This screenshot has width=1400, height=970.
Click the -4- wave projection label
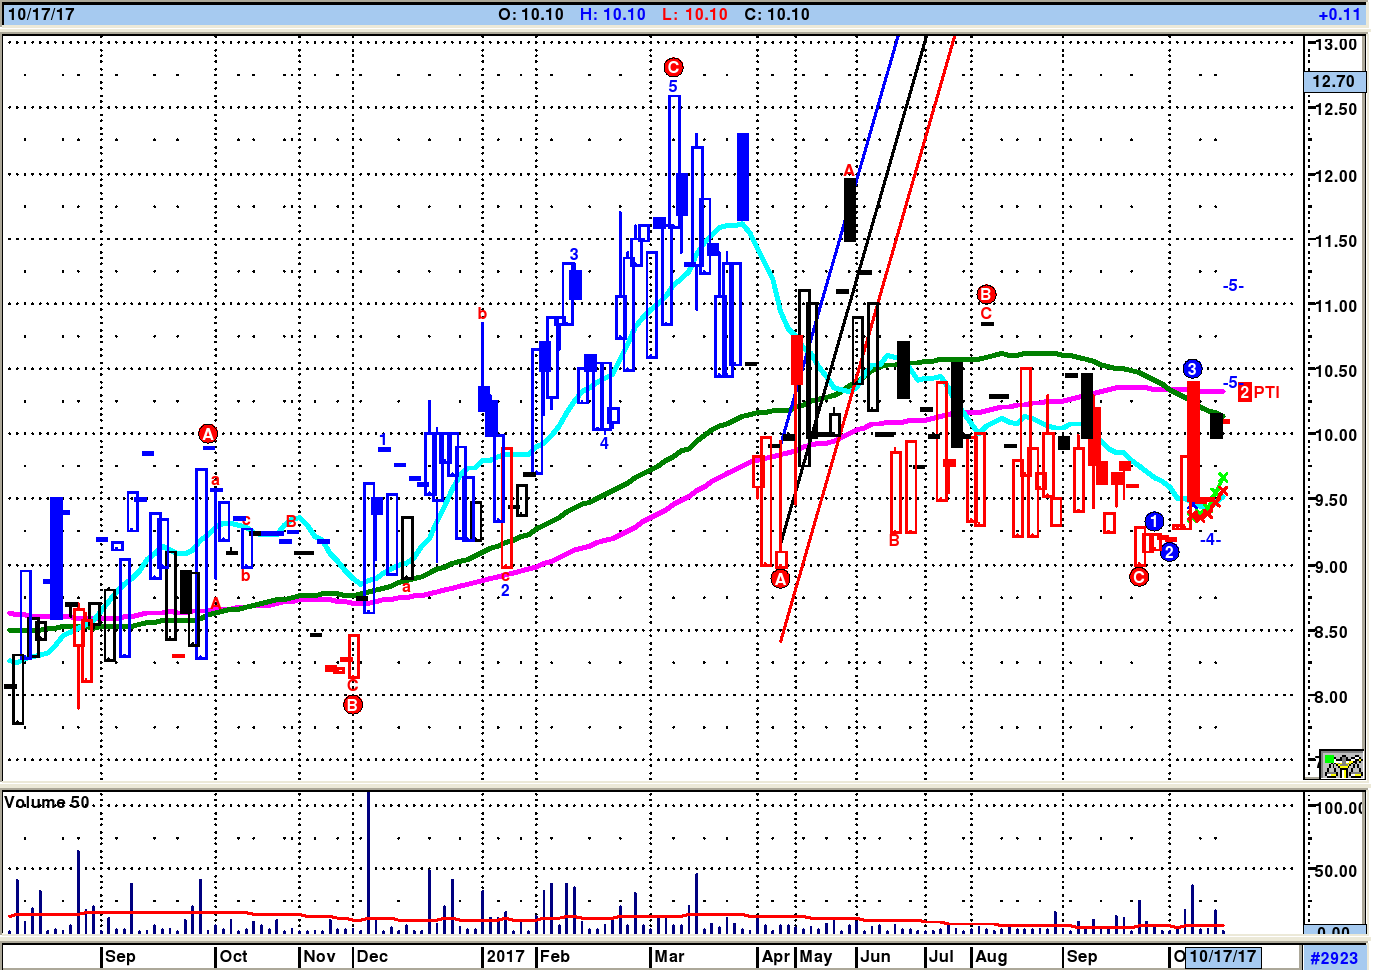point(1210,539)
